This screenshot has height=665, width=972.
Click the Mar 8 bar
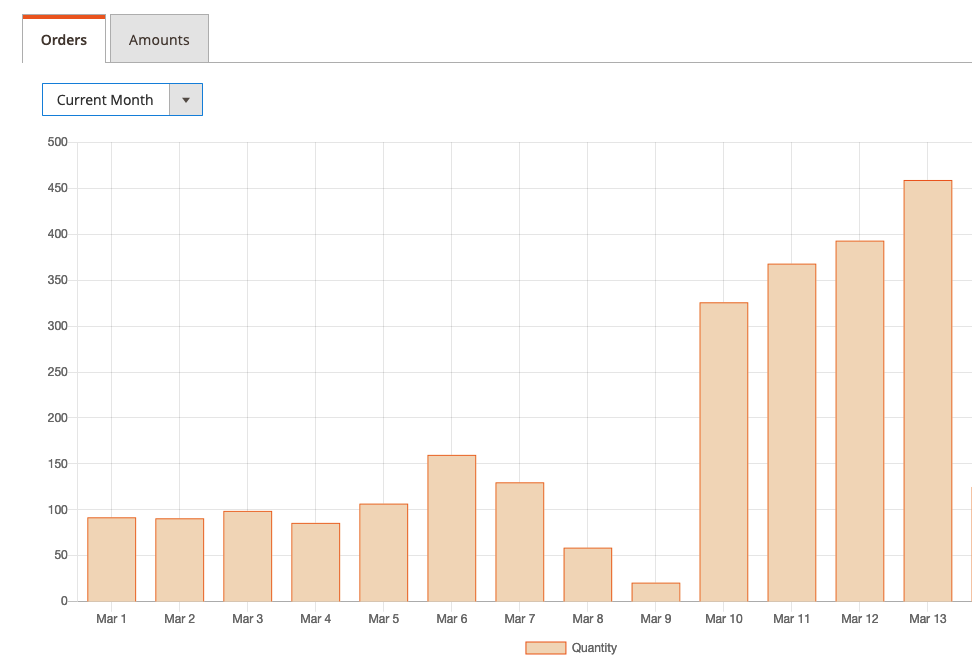point(587,575)
